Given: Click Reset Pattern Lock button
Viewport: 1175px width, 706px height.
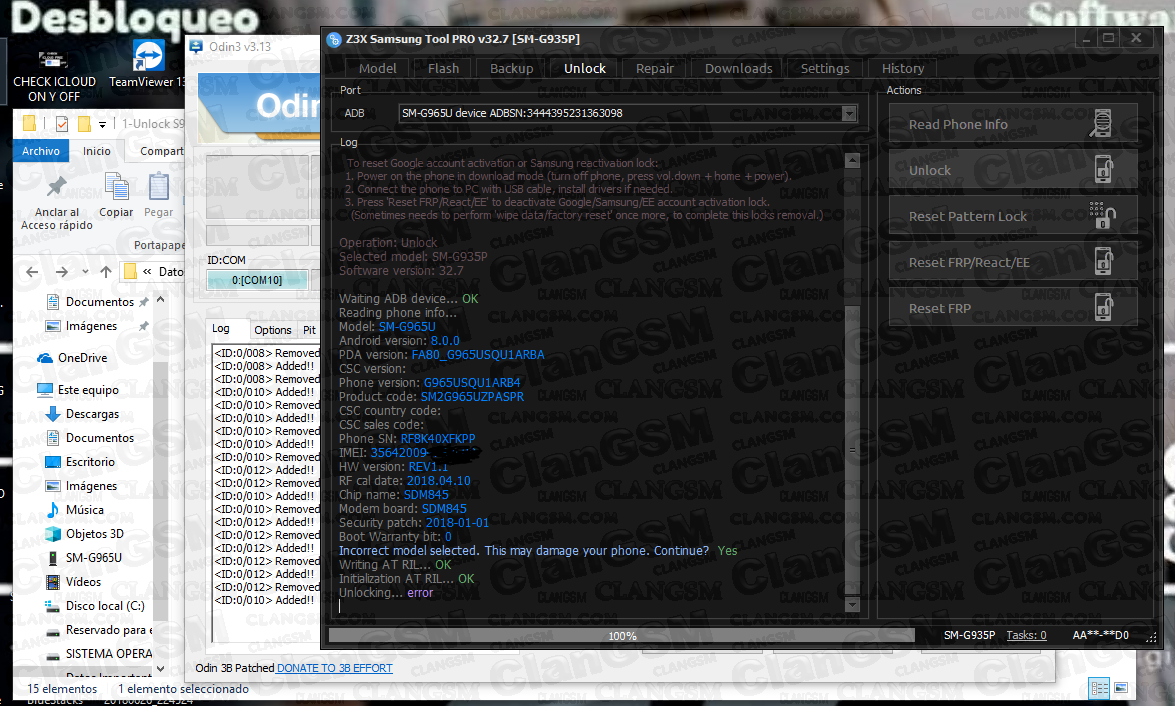Looking at the screenshot, I should (1012, 216).
